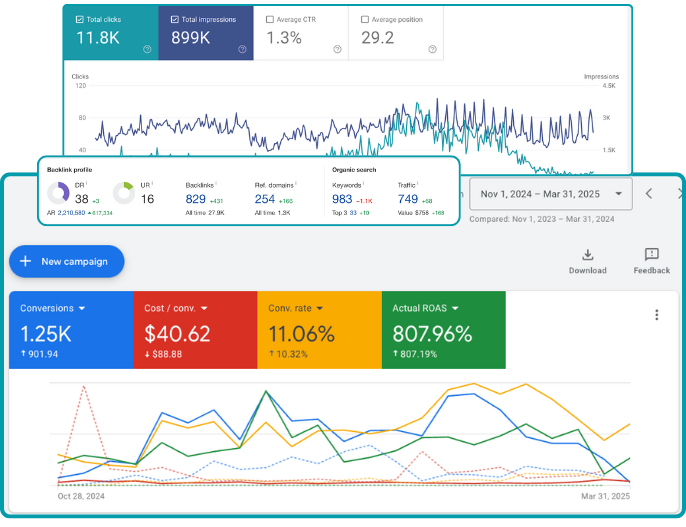Enable the Average position checkbox

point(365,19)
